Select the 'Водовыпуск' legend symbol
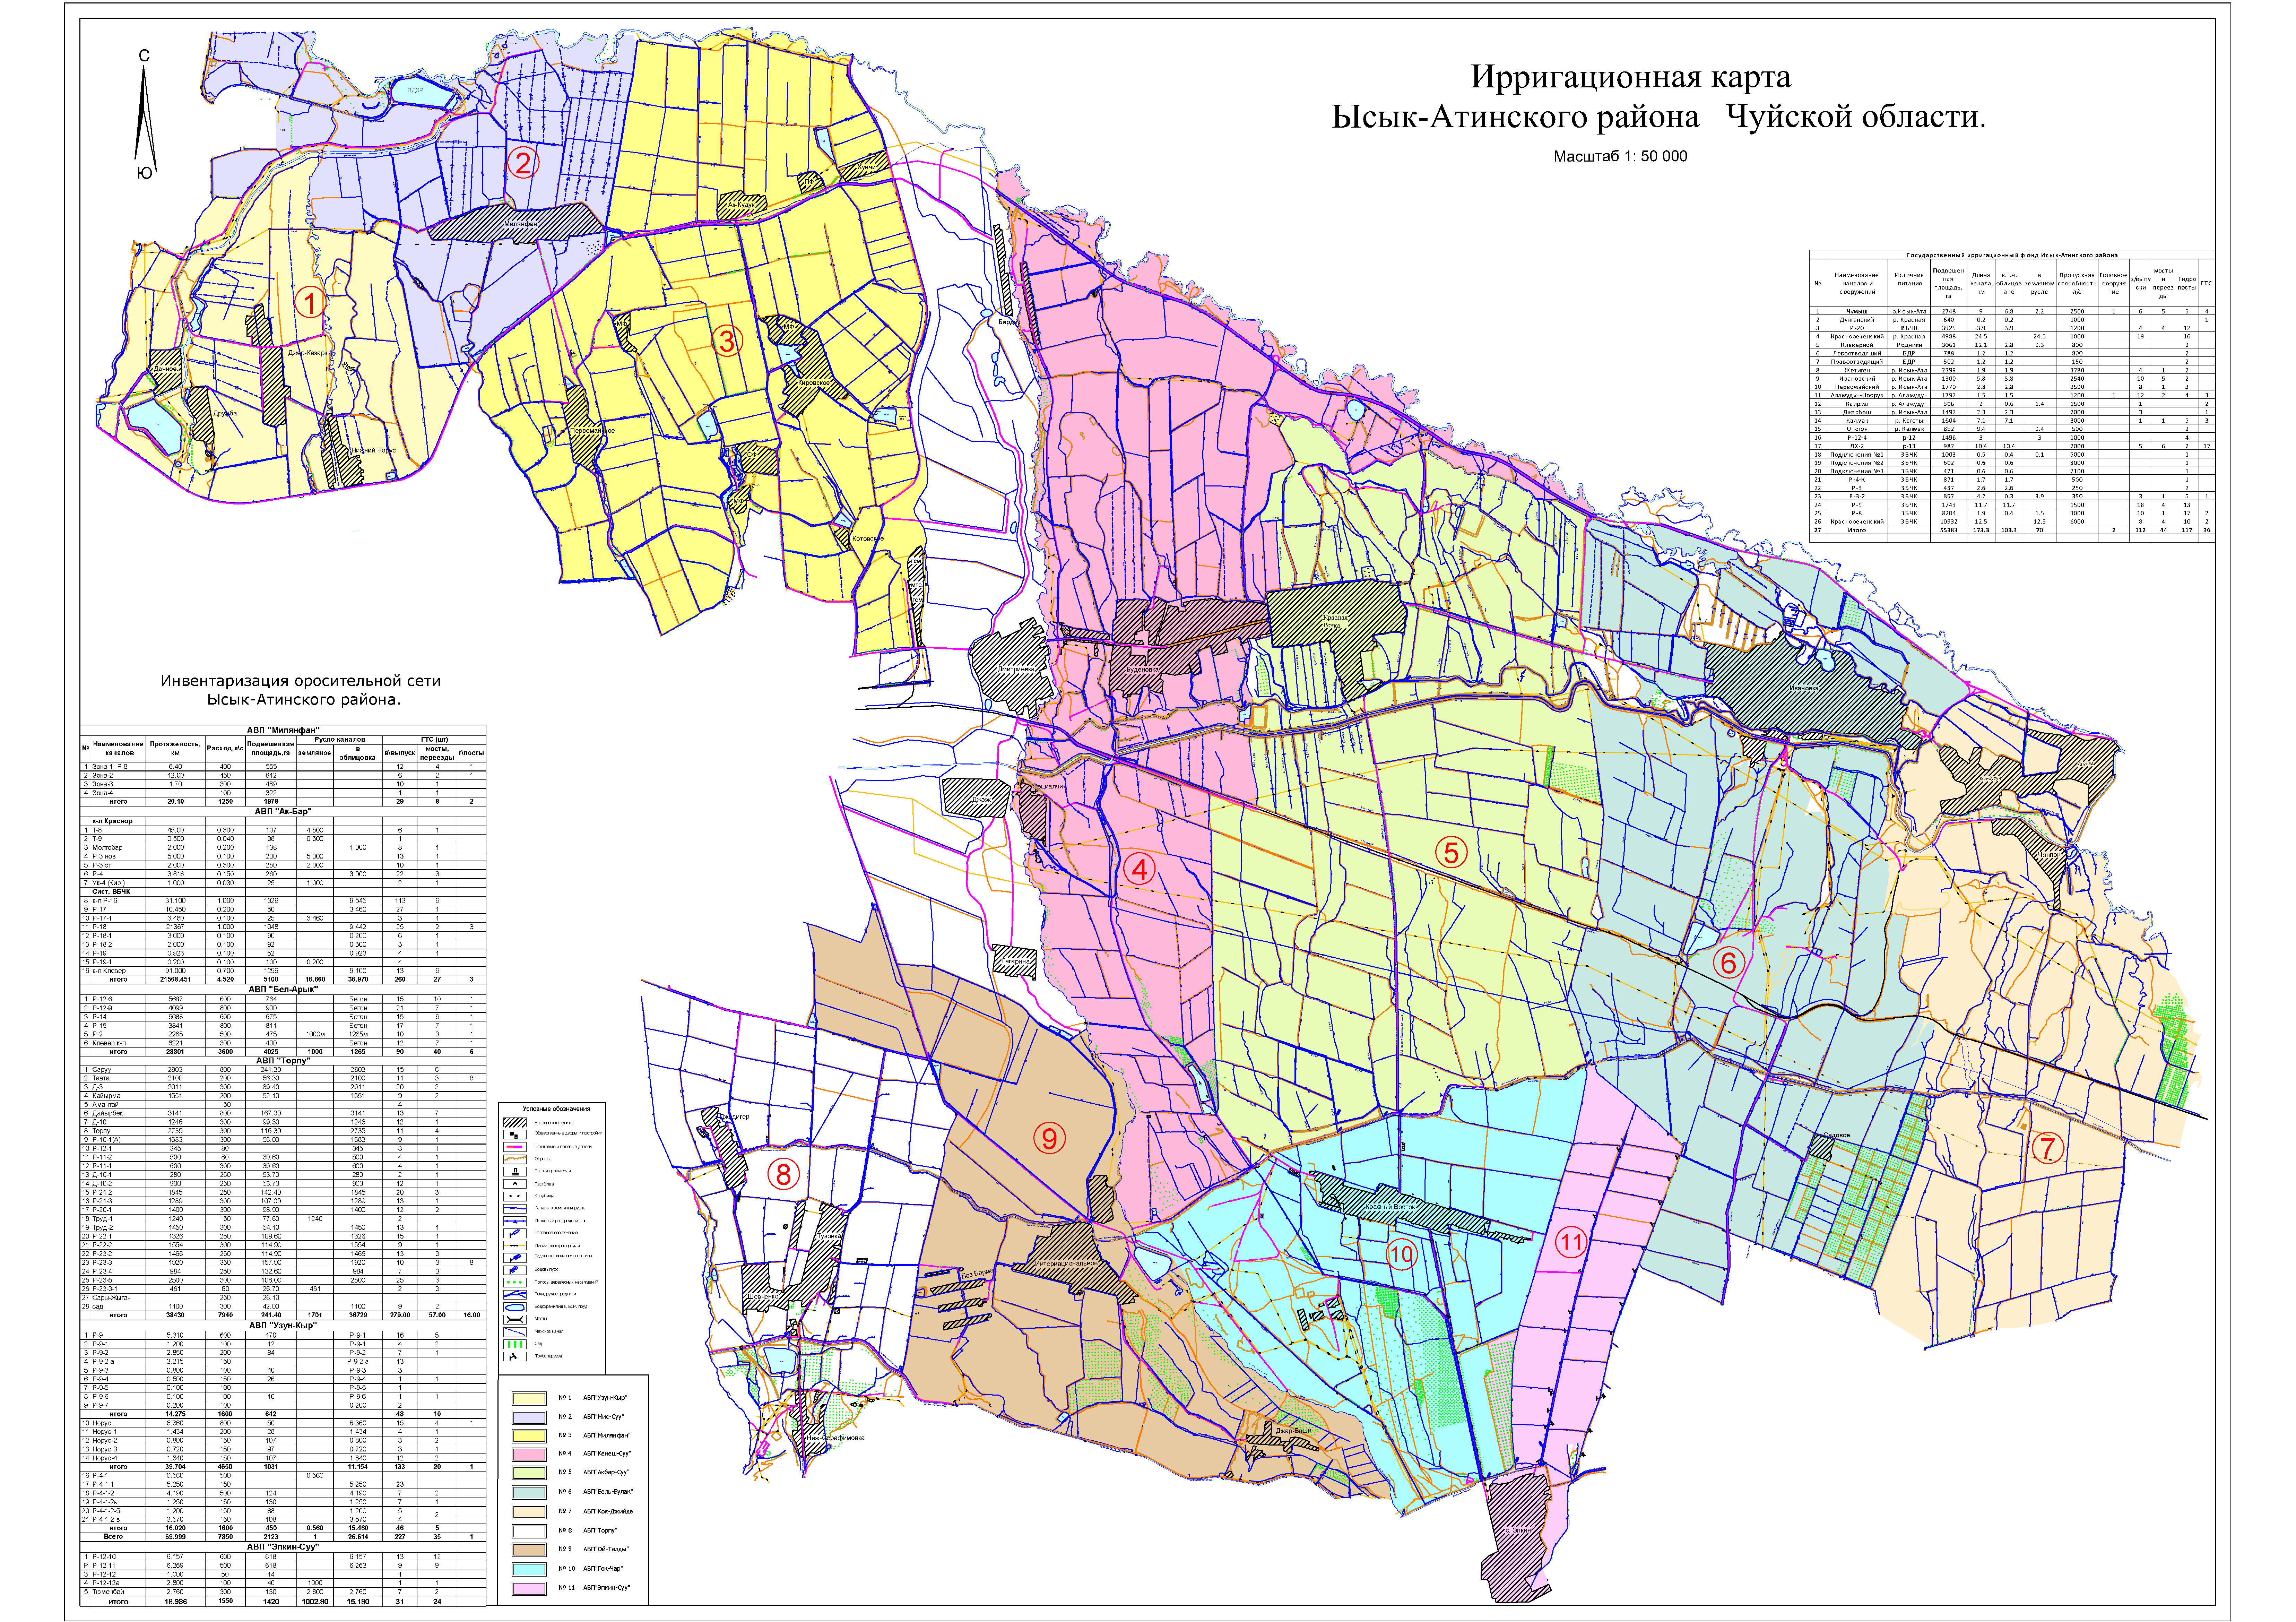 515,1270
